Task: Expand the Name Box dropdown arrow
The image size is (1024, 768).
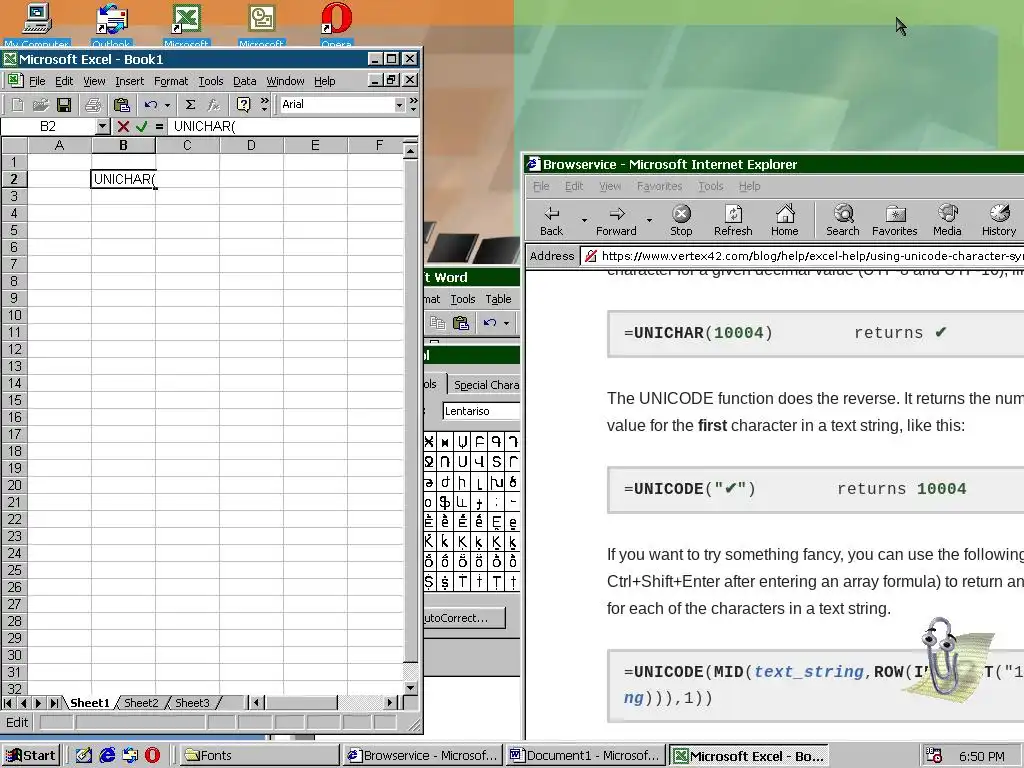Action: [102, 126]
